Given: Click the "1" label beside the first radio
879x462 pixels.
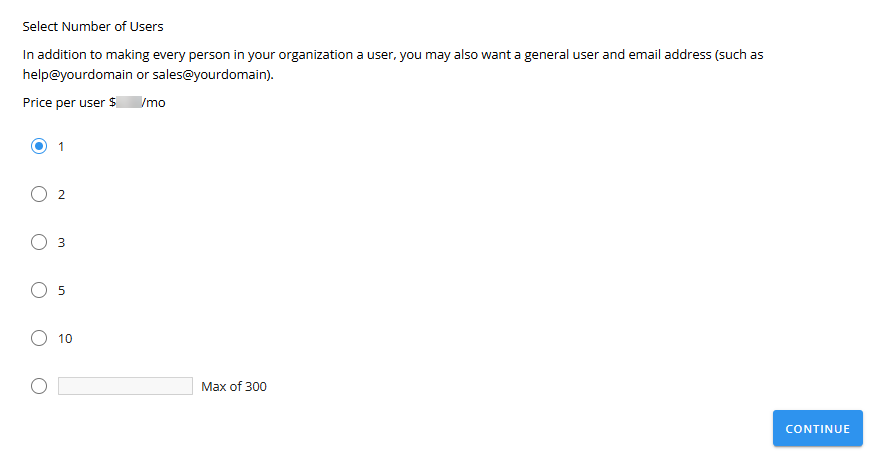Looking at the screenshot, I should tap(61, 146).
